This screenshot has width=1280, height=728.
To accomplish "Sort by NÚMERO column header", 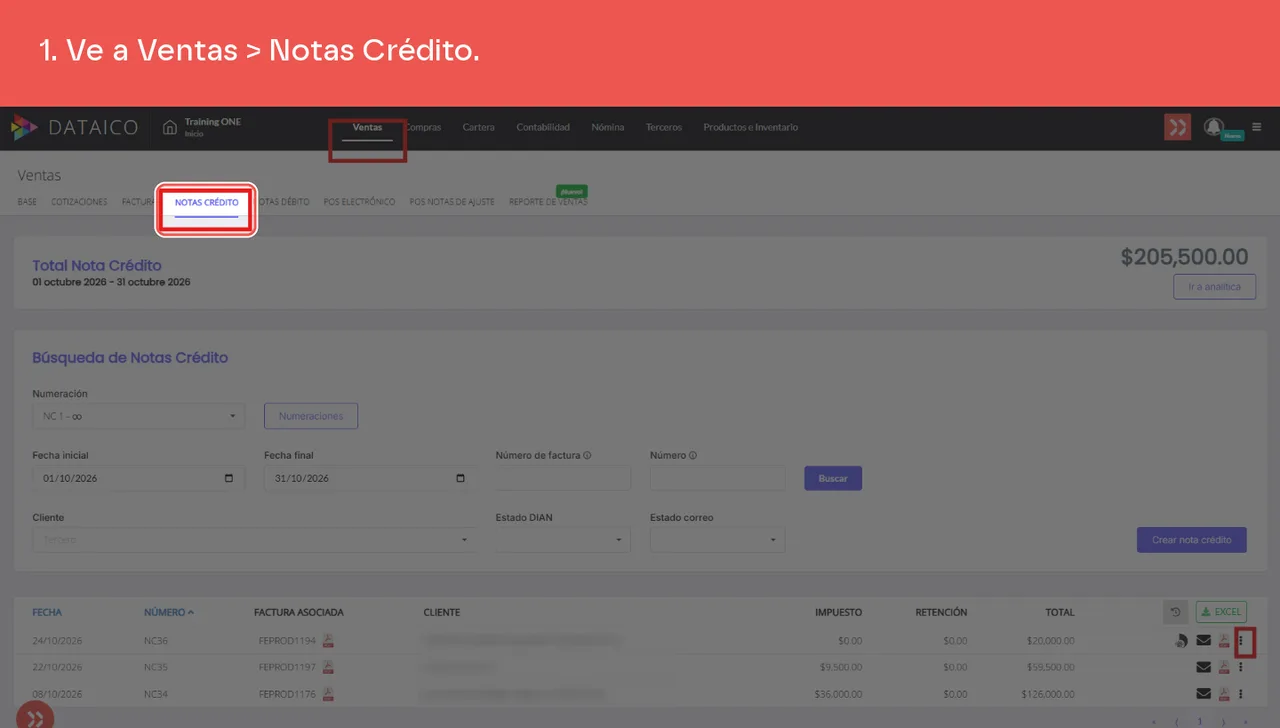I will point(169,612).
